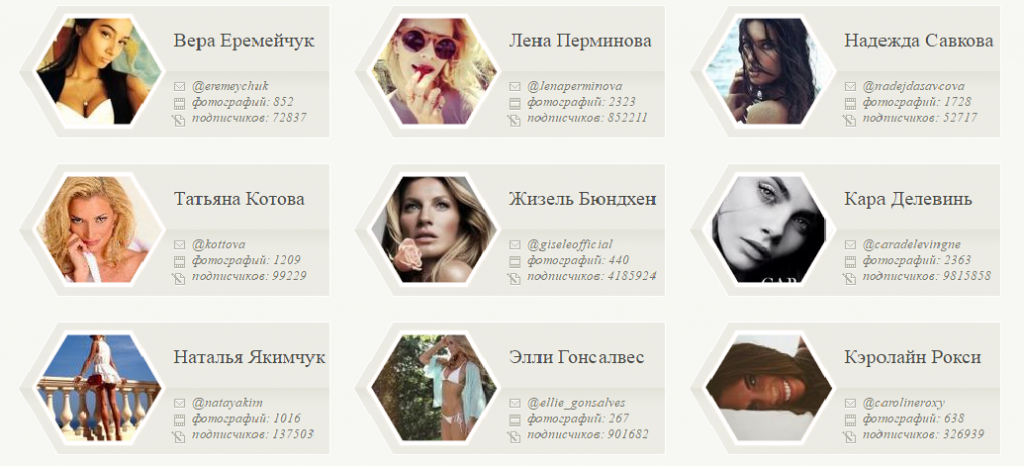Select Надежда Савкова name heading
The width and height of the screenshot is (1024, 466).
coord(918,41)
